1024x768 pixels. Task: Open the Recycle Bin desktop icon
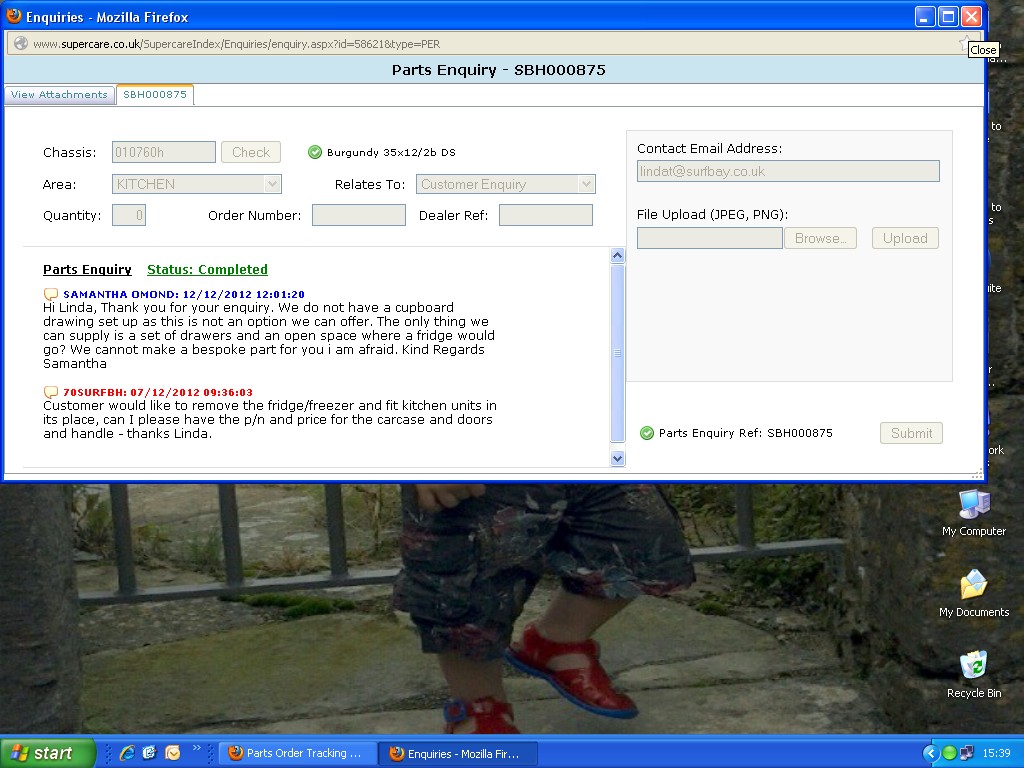[x=973, y=666]
